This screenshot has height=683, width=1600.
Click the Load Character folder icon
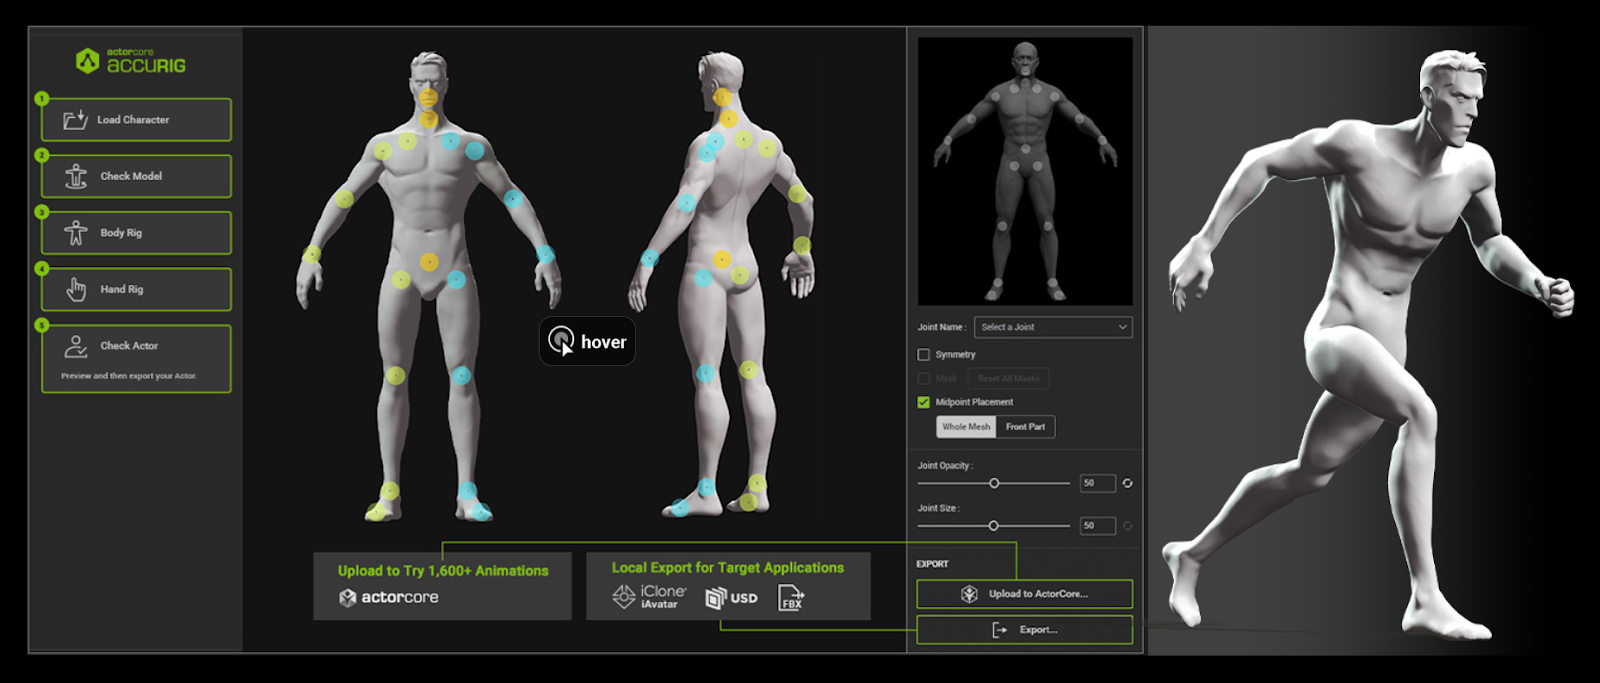coord(75,120)
